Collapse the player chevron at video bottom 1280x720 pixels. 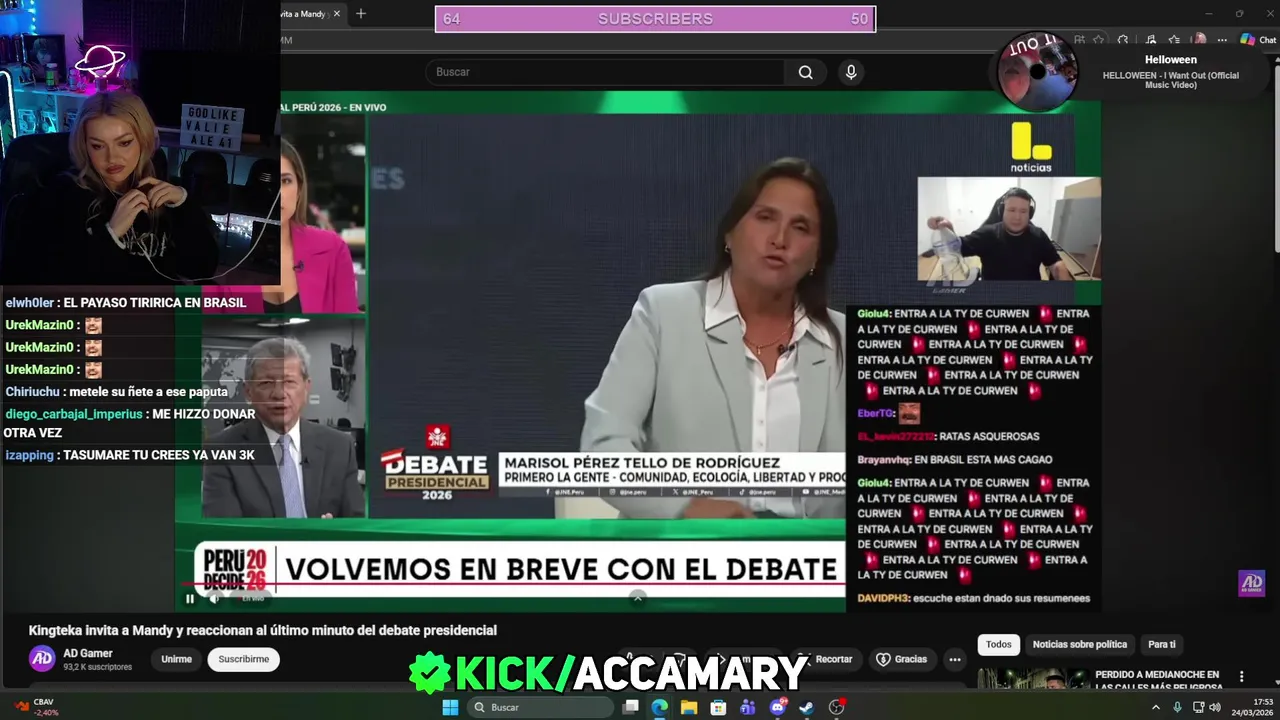click(638, 597)
